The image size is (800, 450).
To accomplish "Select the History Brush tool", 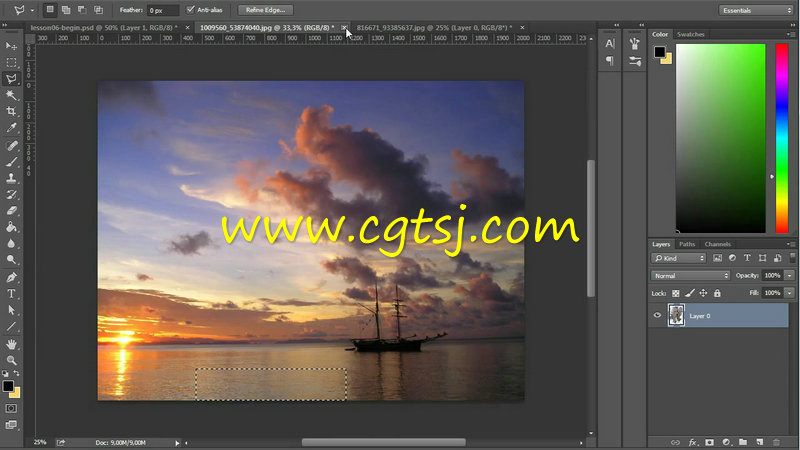I will tap(11, 194).
